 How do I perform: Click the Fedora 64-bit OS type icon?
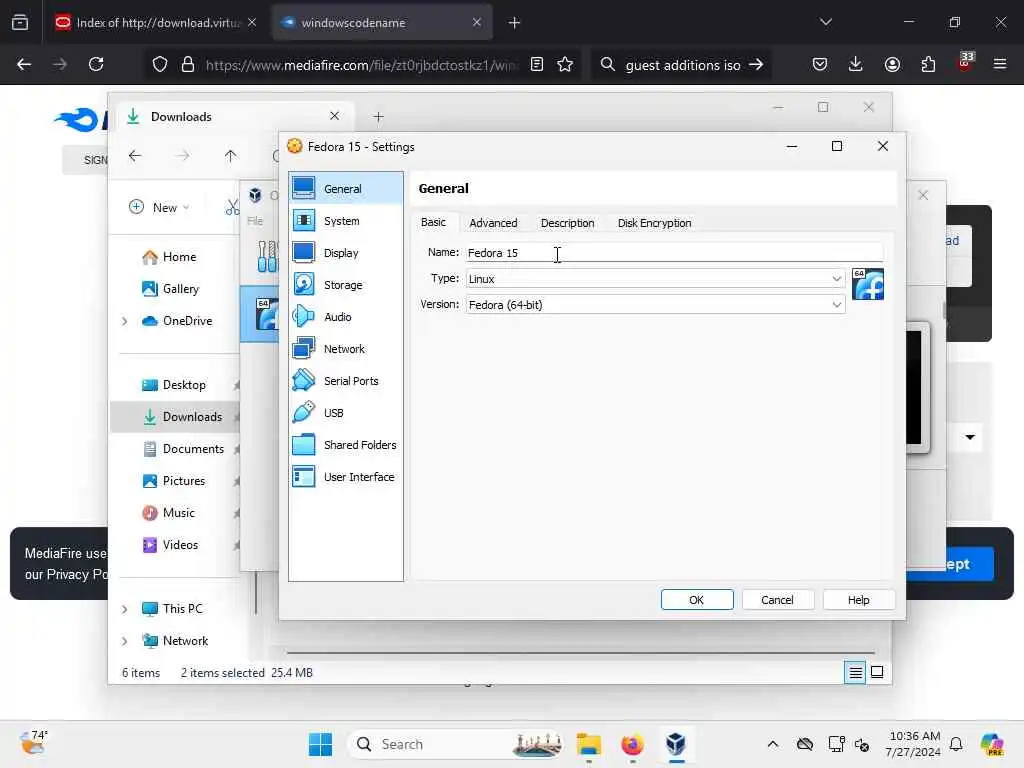click(x=868, y=284)
